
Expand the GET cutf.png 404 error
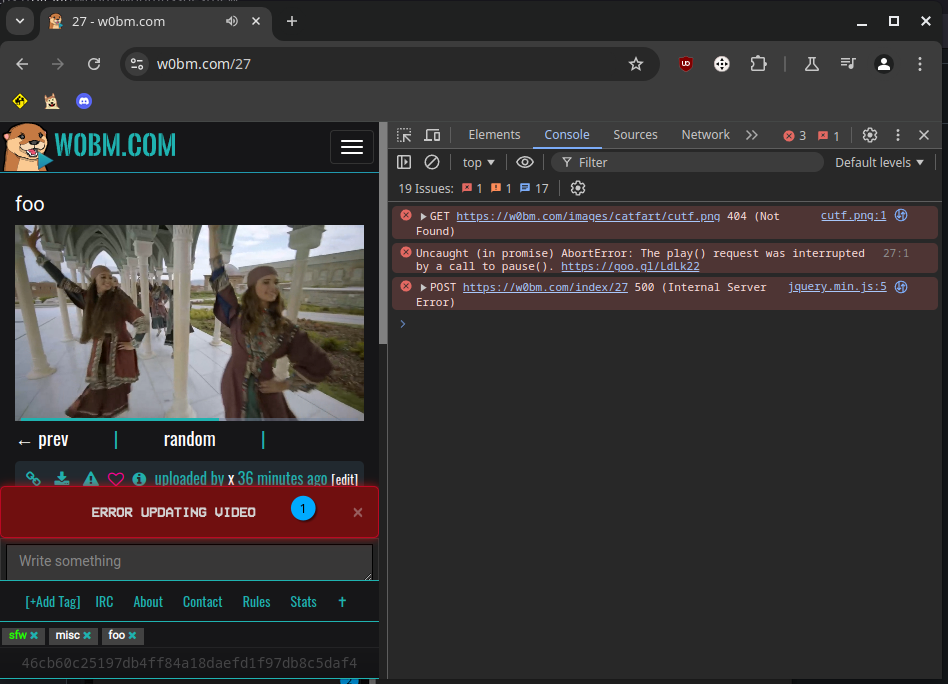pos(423,217)
